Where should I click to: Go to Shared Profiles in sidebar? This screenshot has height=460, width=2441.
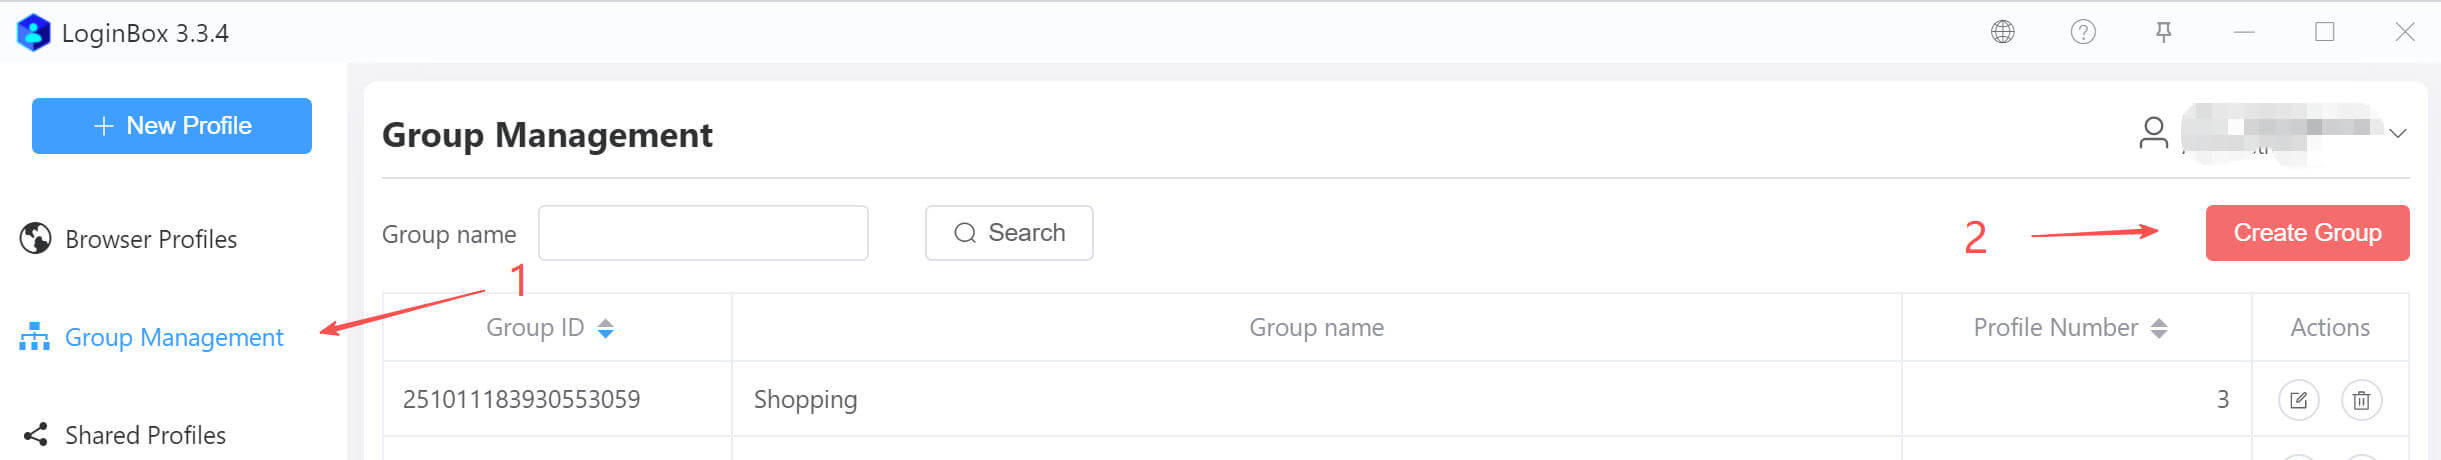click(145, 435)
